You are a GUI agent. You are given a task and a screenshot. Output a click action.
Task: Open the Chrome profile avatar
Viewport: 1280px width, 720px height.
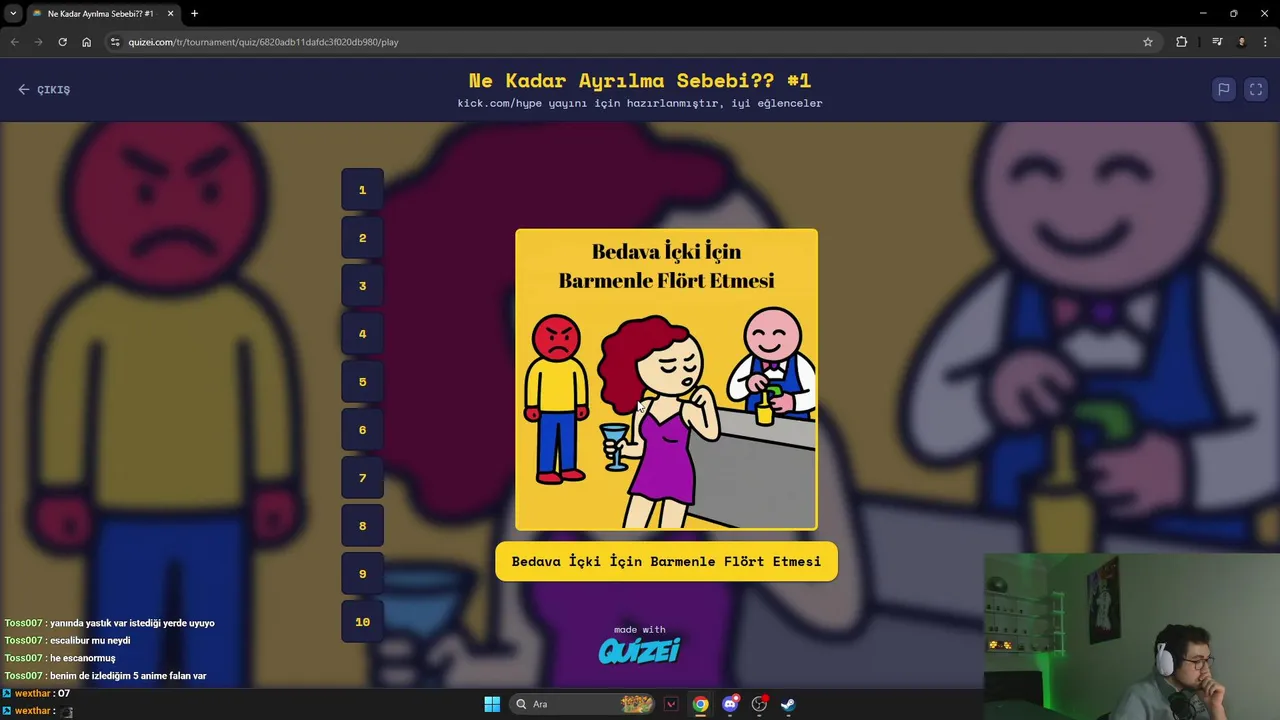click(1242, 42)
